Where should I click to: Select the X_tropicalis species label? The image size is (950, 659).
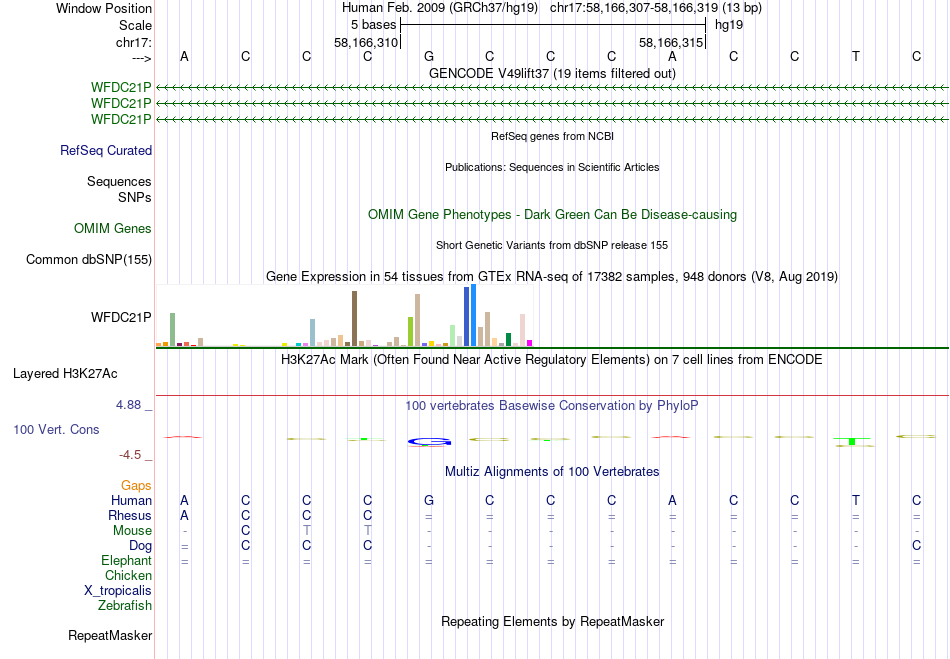(118, 591)
